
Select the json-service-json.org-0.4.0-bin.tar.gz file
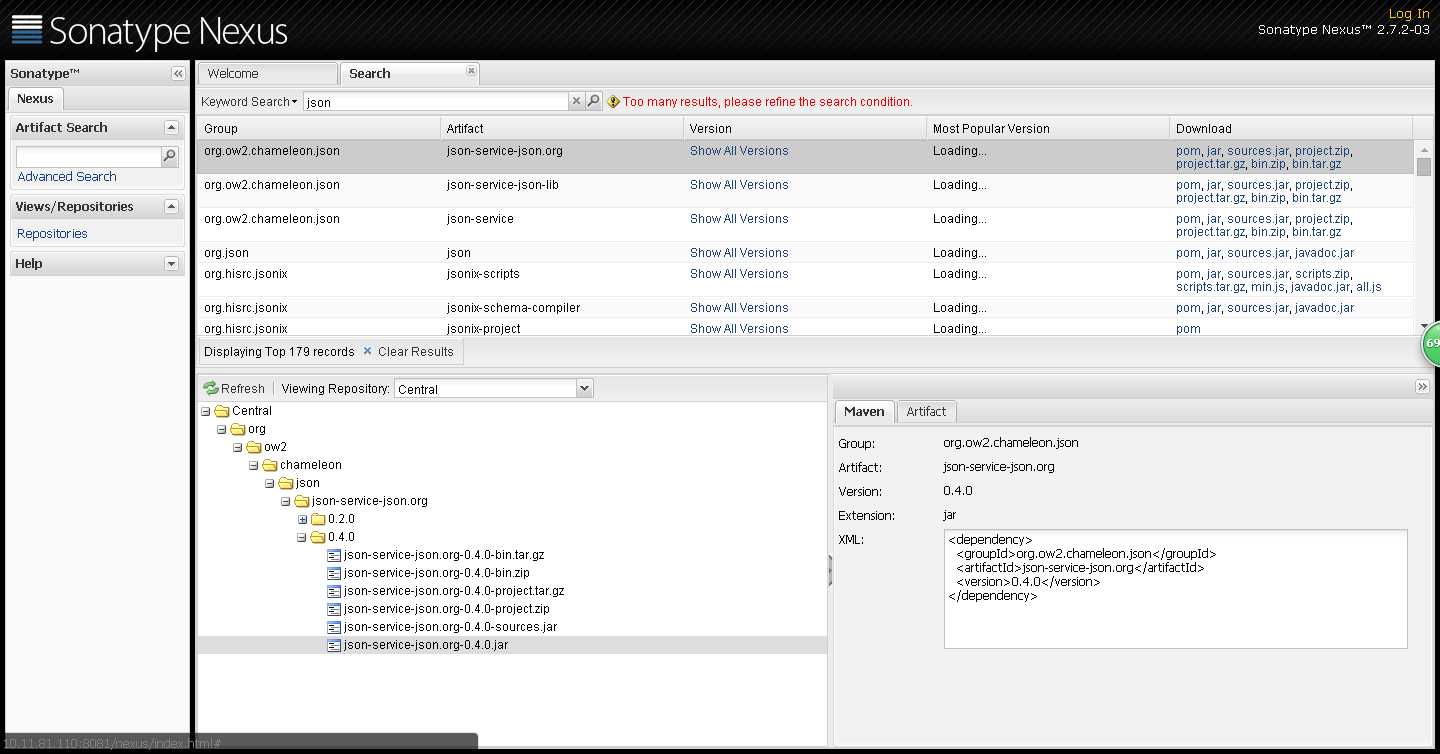click(444, 555)
